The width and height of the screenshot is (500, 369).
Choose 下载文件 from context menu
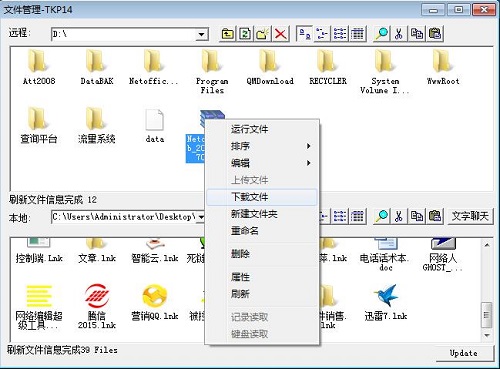point(262,197)
